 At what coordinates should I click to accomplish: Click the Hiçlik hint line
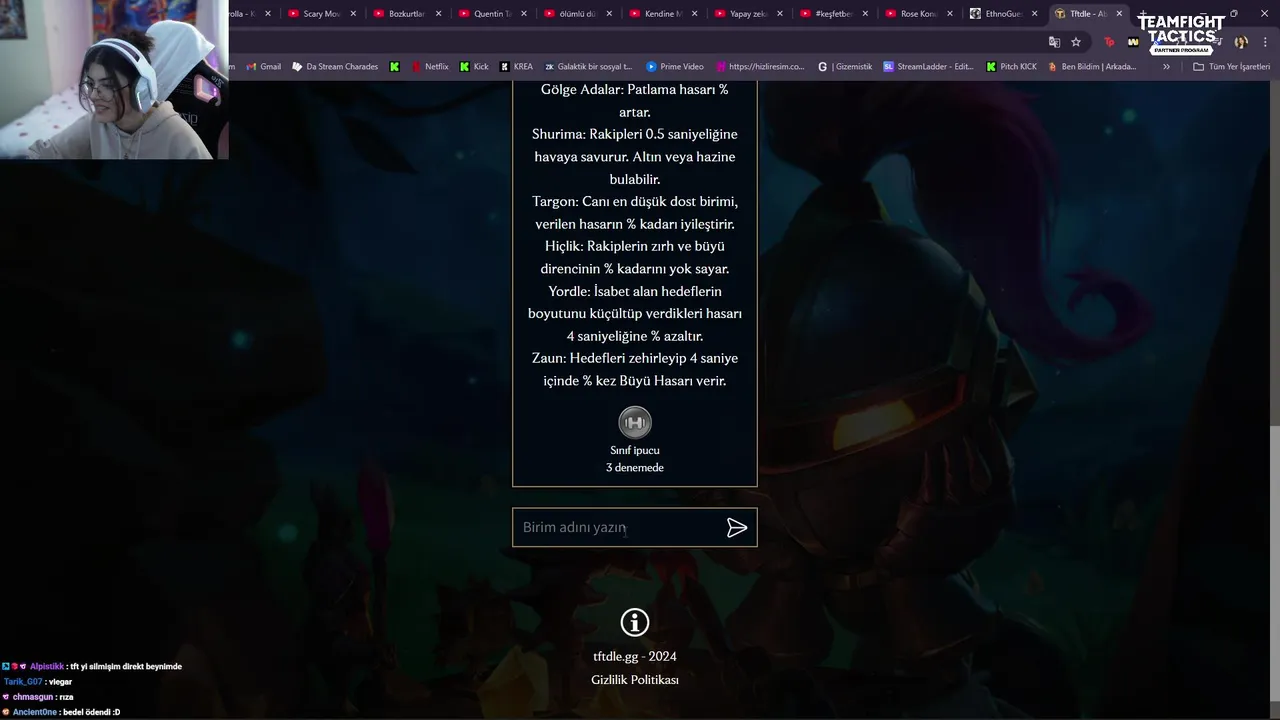635,257
